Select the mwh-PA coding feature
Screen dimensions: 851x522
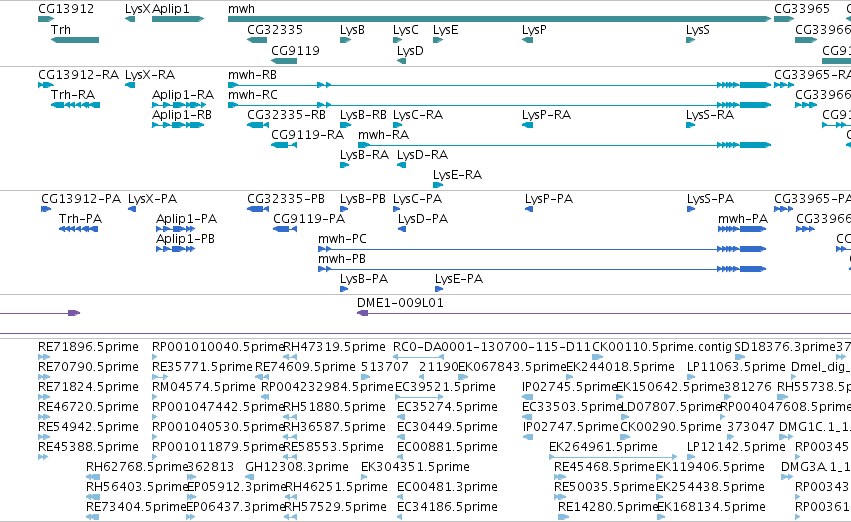pyautogui.click(x=742, y=229)
